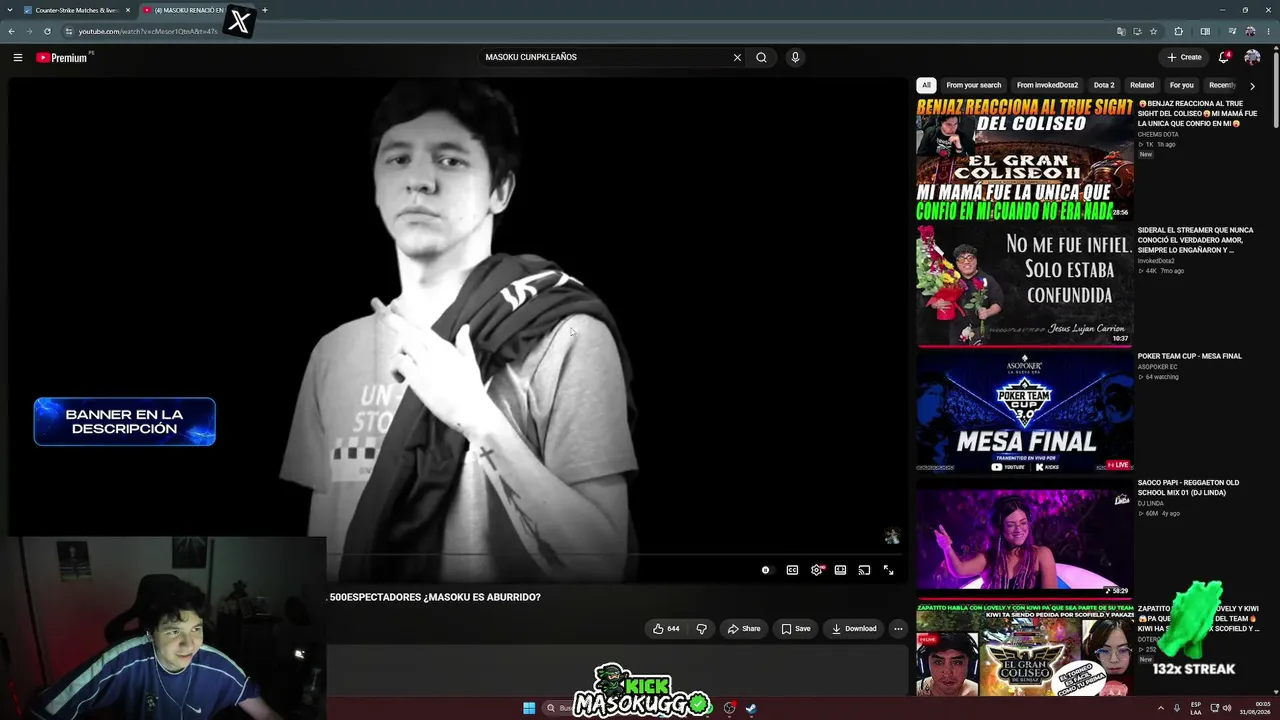The width and height of the screenshot is (1280, 720).
Task: Clear the search box with the X
Action: (737, 57)
